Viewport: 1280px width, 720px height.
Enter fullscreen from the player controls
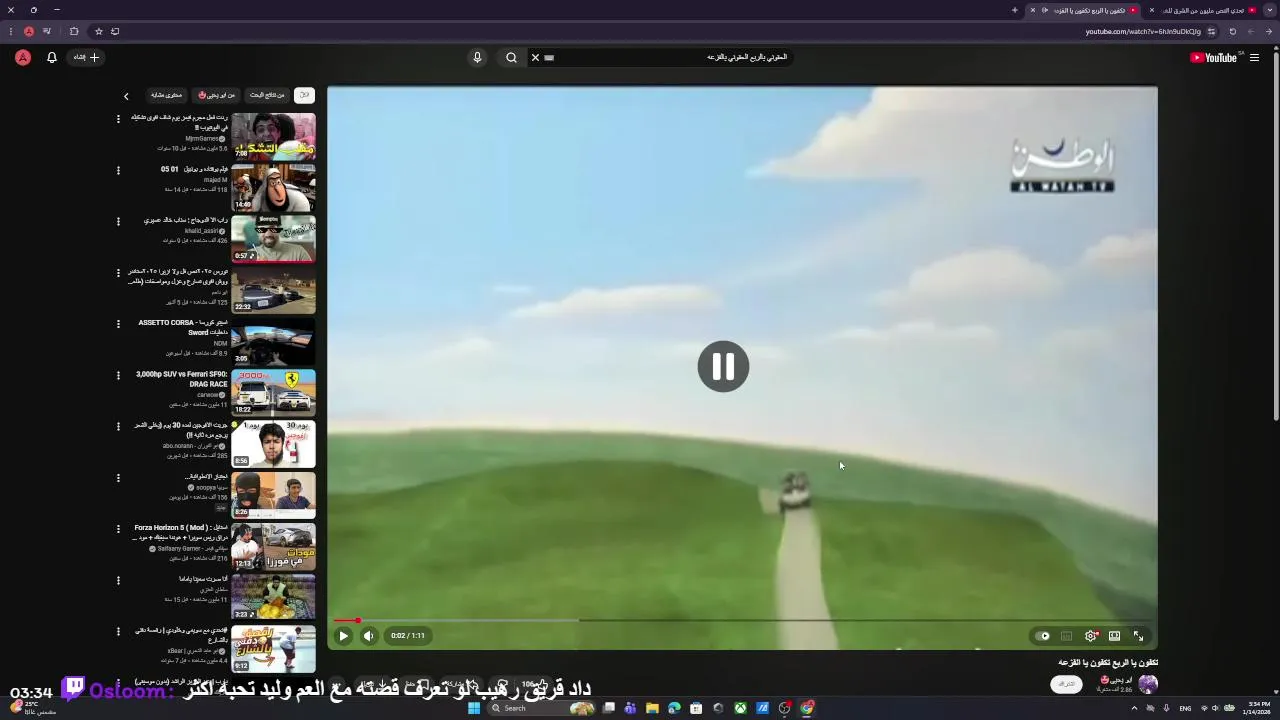coord(1138,636)
